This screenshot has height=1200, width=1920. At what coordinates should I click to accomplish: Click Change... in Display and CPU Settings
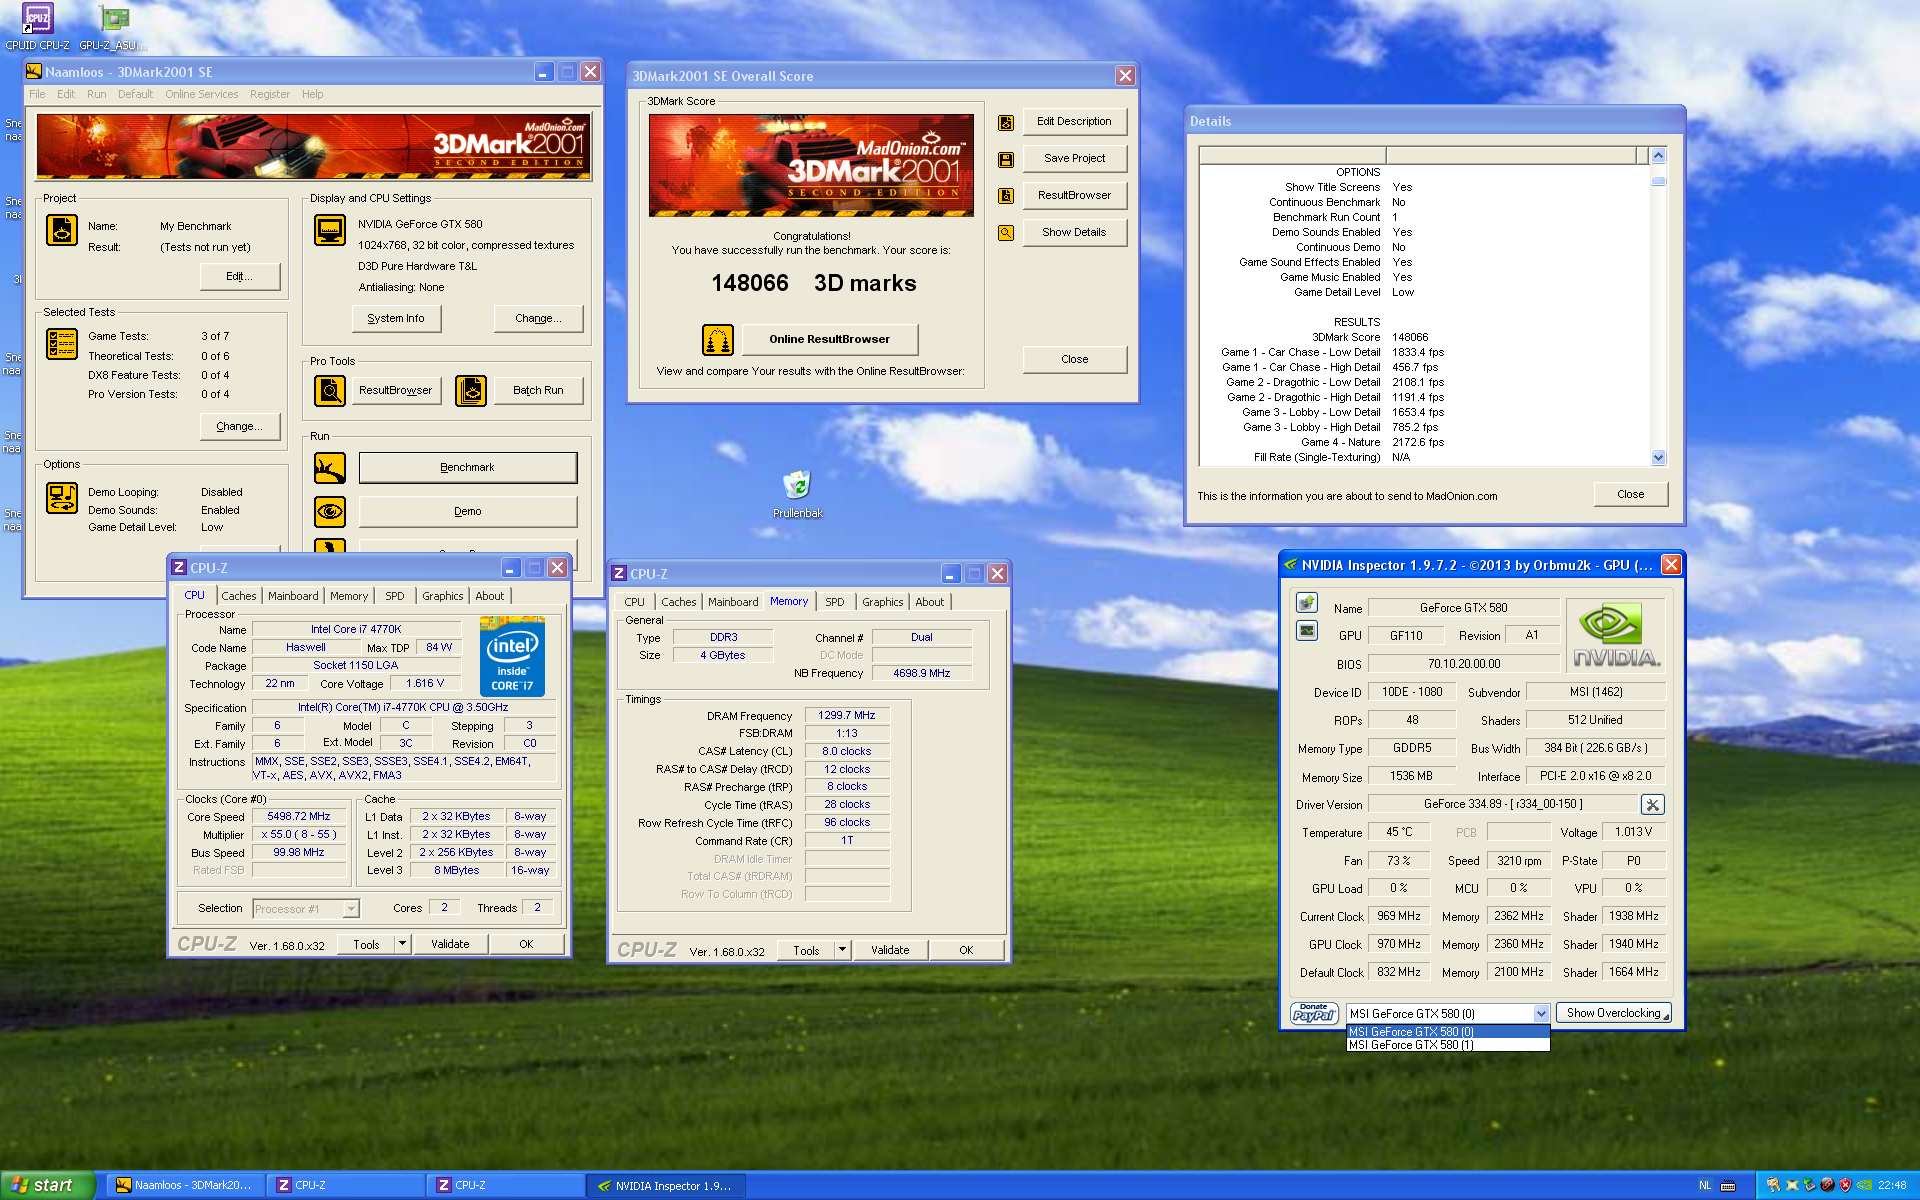[538, 318]
